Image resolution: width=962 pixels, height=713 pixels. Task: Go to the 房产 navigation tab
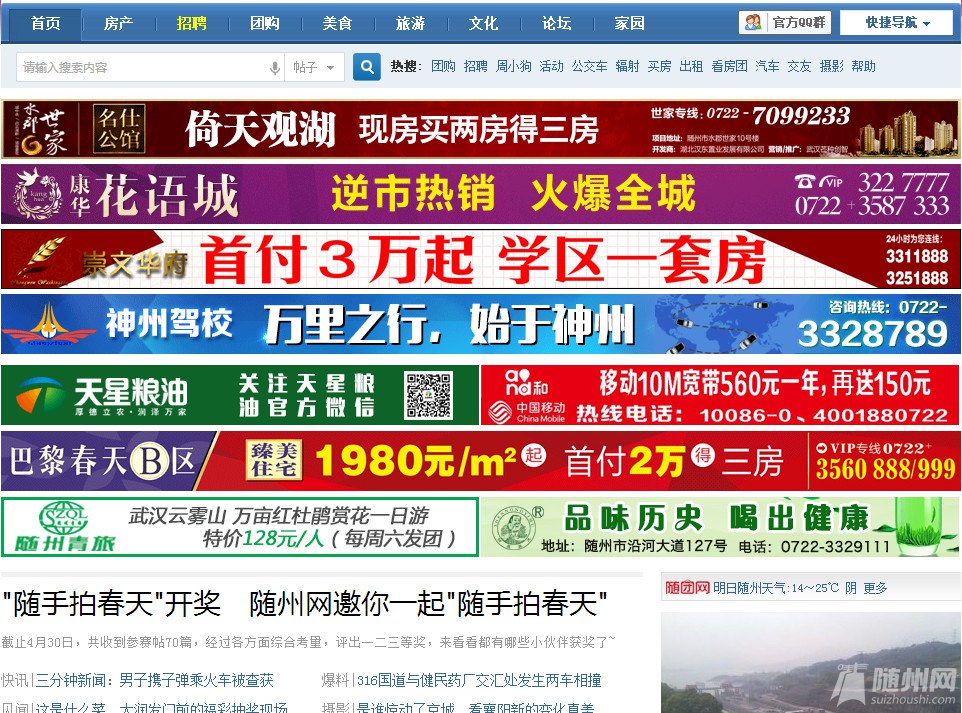tap(118, 23)
